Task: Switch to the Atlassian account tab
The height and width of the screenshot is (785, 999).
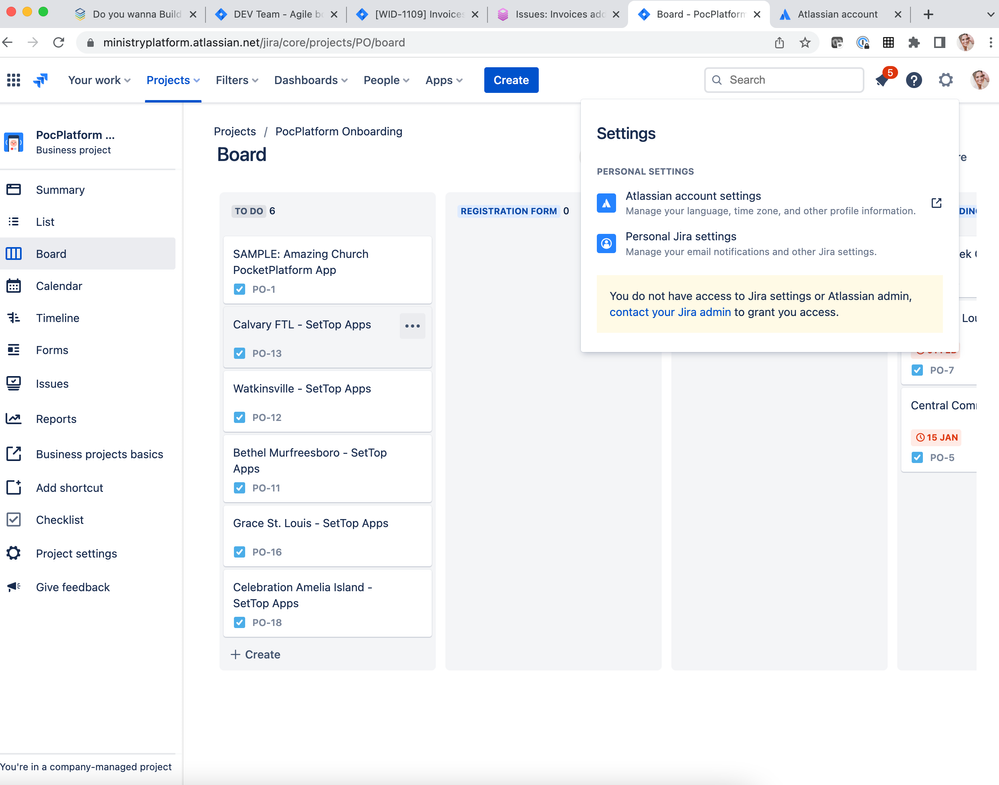Action: pos(839,14)
